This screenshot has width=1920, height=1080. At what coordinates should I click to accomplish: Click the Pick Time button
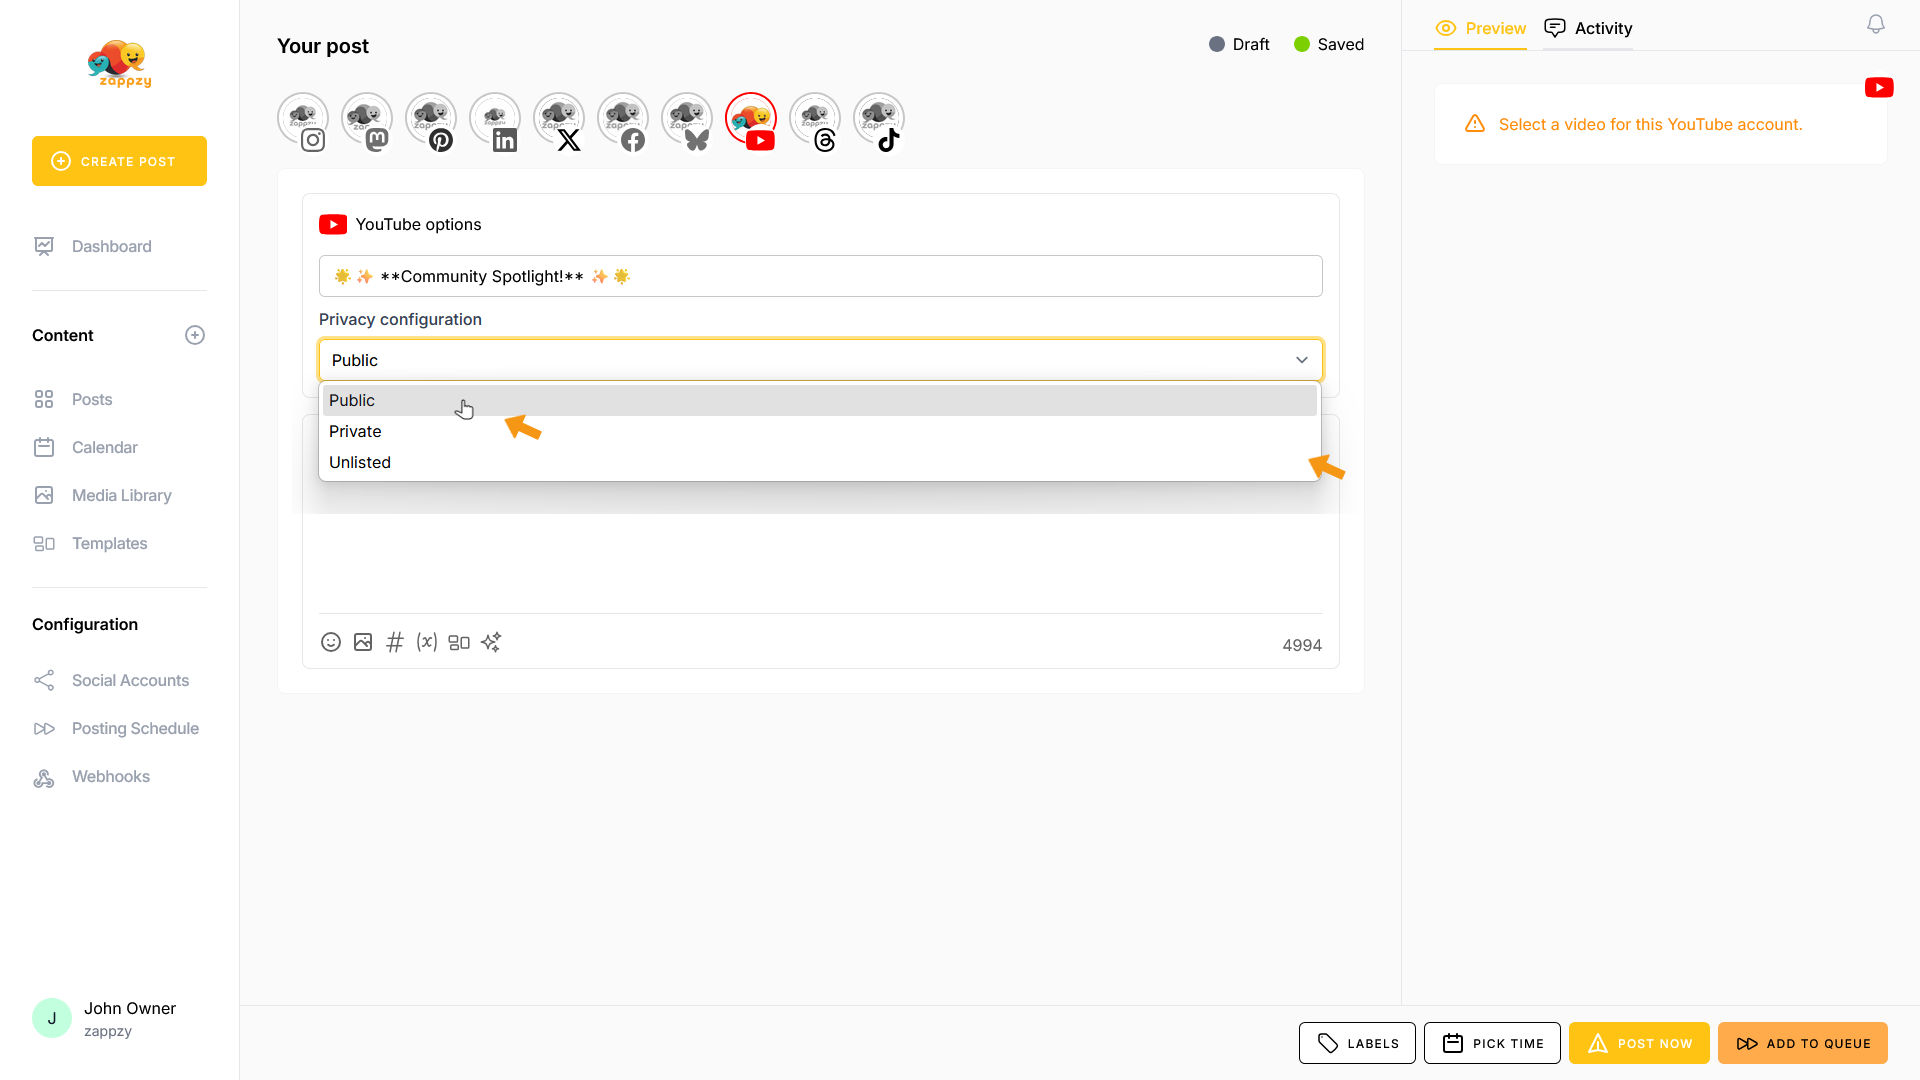point(1492,1043)
